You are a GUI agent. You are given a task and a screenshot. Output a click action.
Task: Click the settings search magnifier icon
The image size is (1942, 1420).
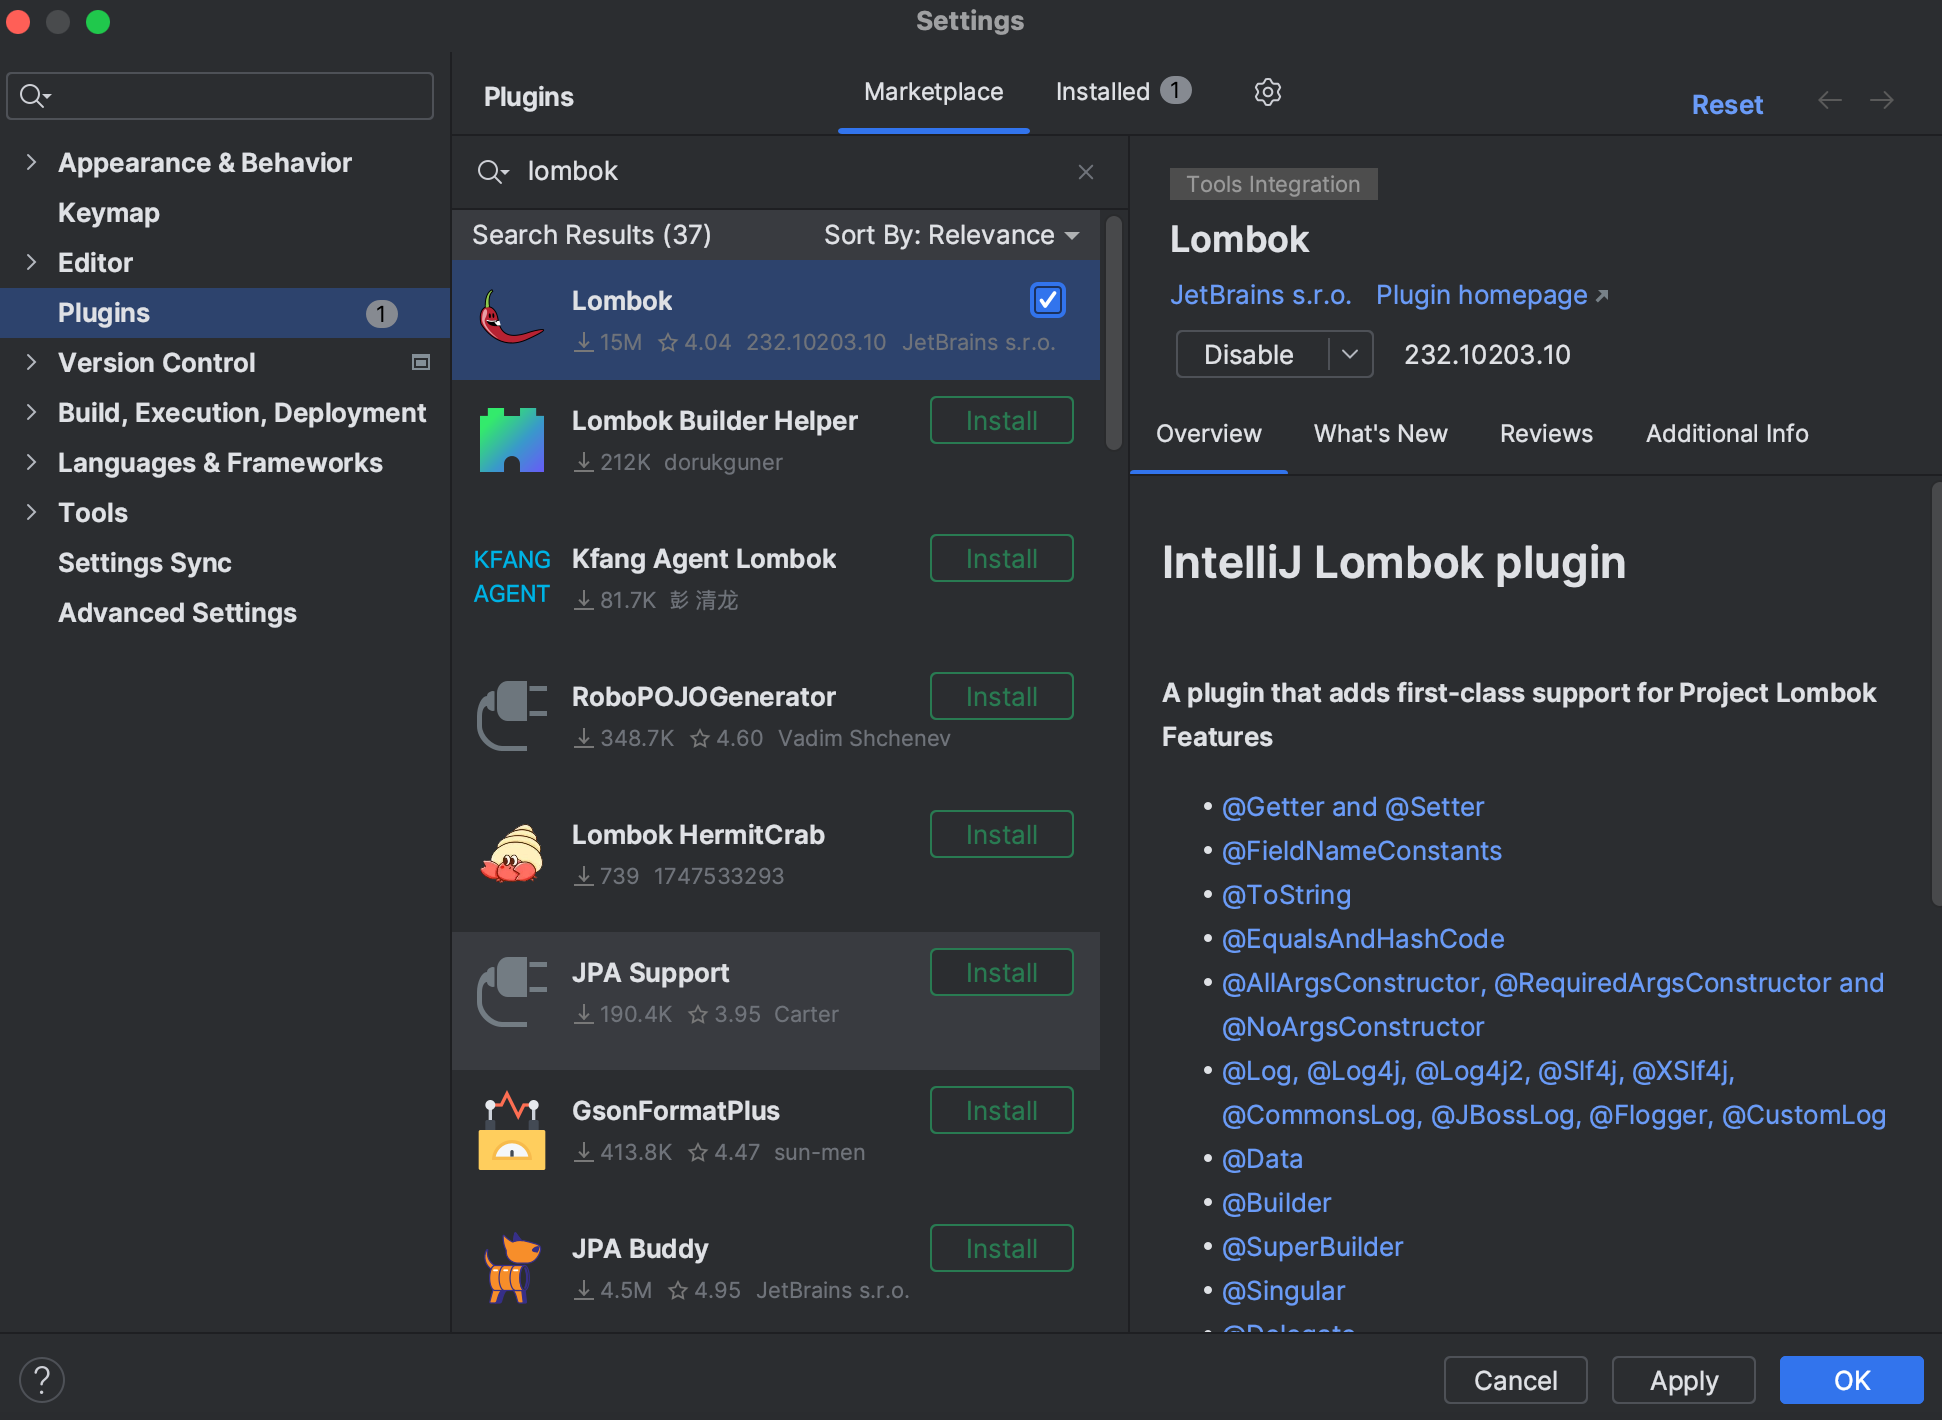35,96
